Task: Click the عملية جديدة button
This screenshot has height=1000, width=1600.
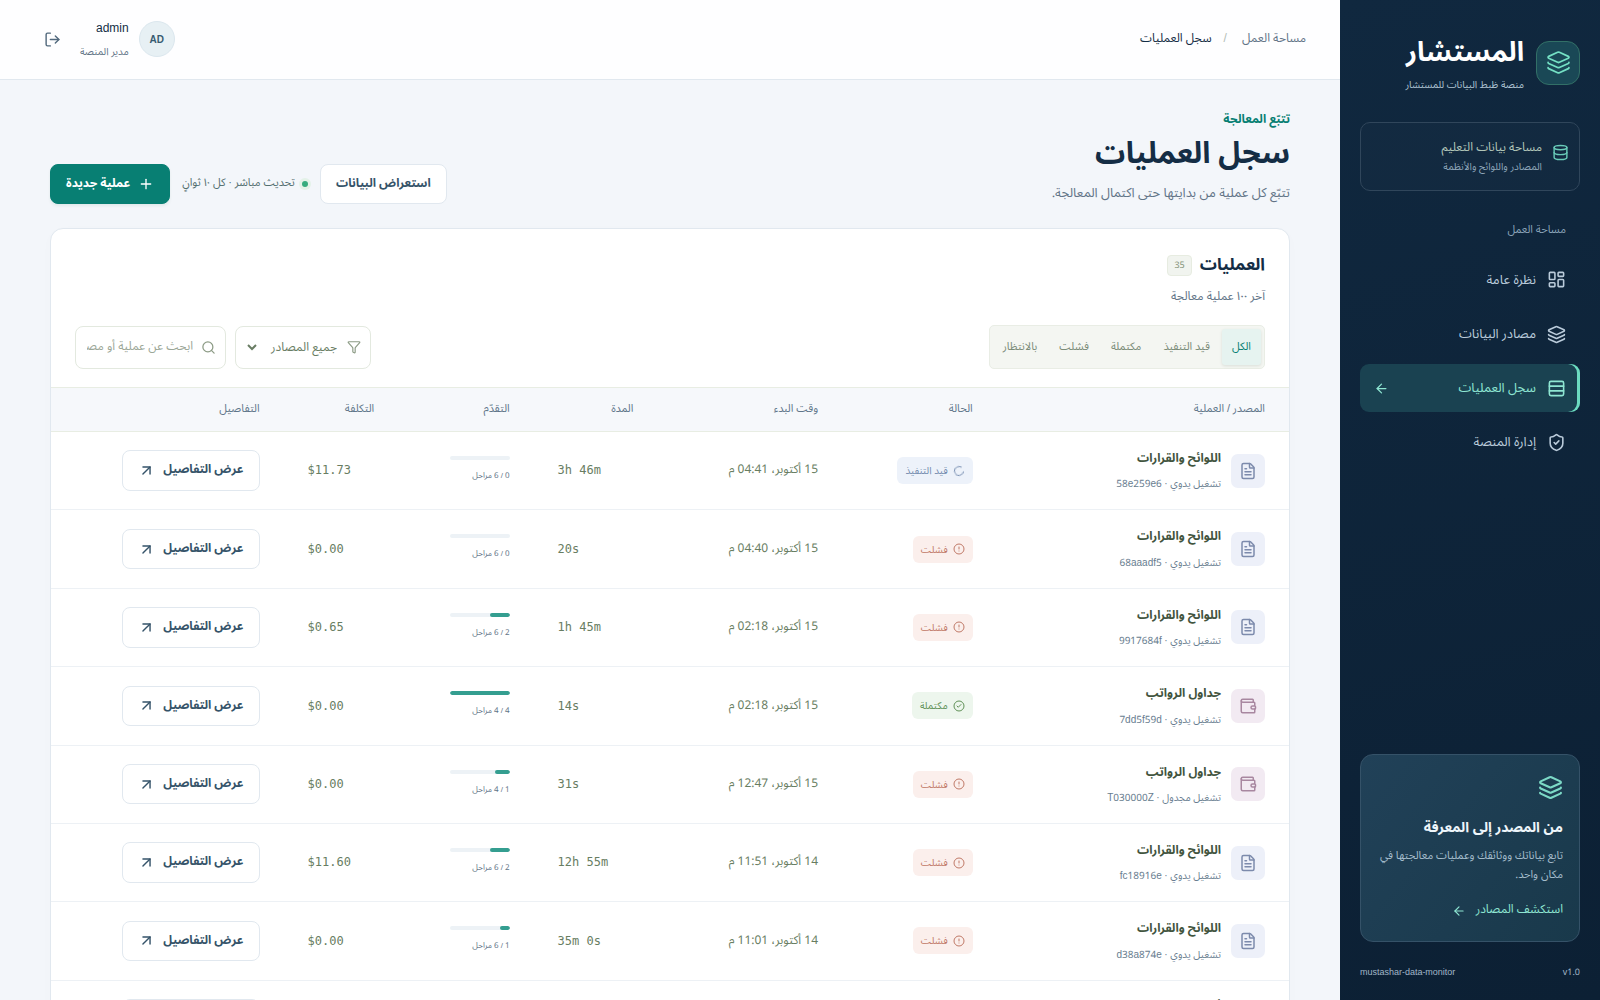Action: 110,184
